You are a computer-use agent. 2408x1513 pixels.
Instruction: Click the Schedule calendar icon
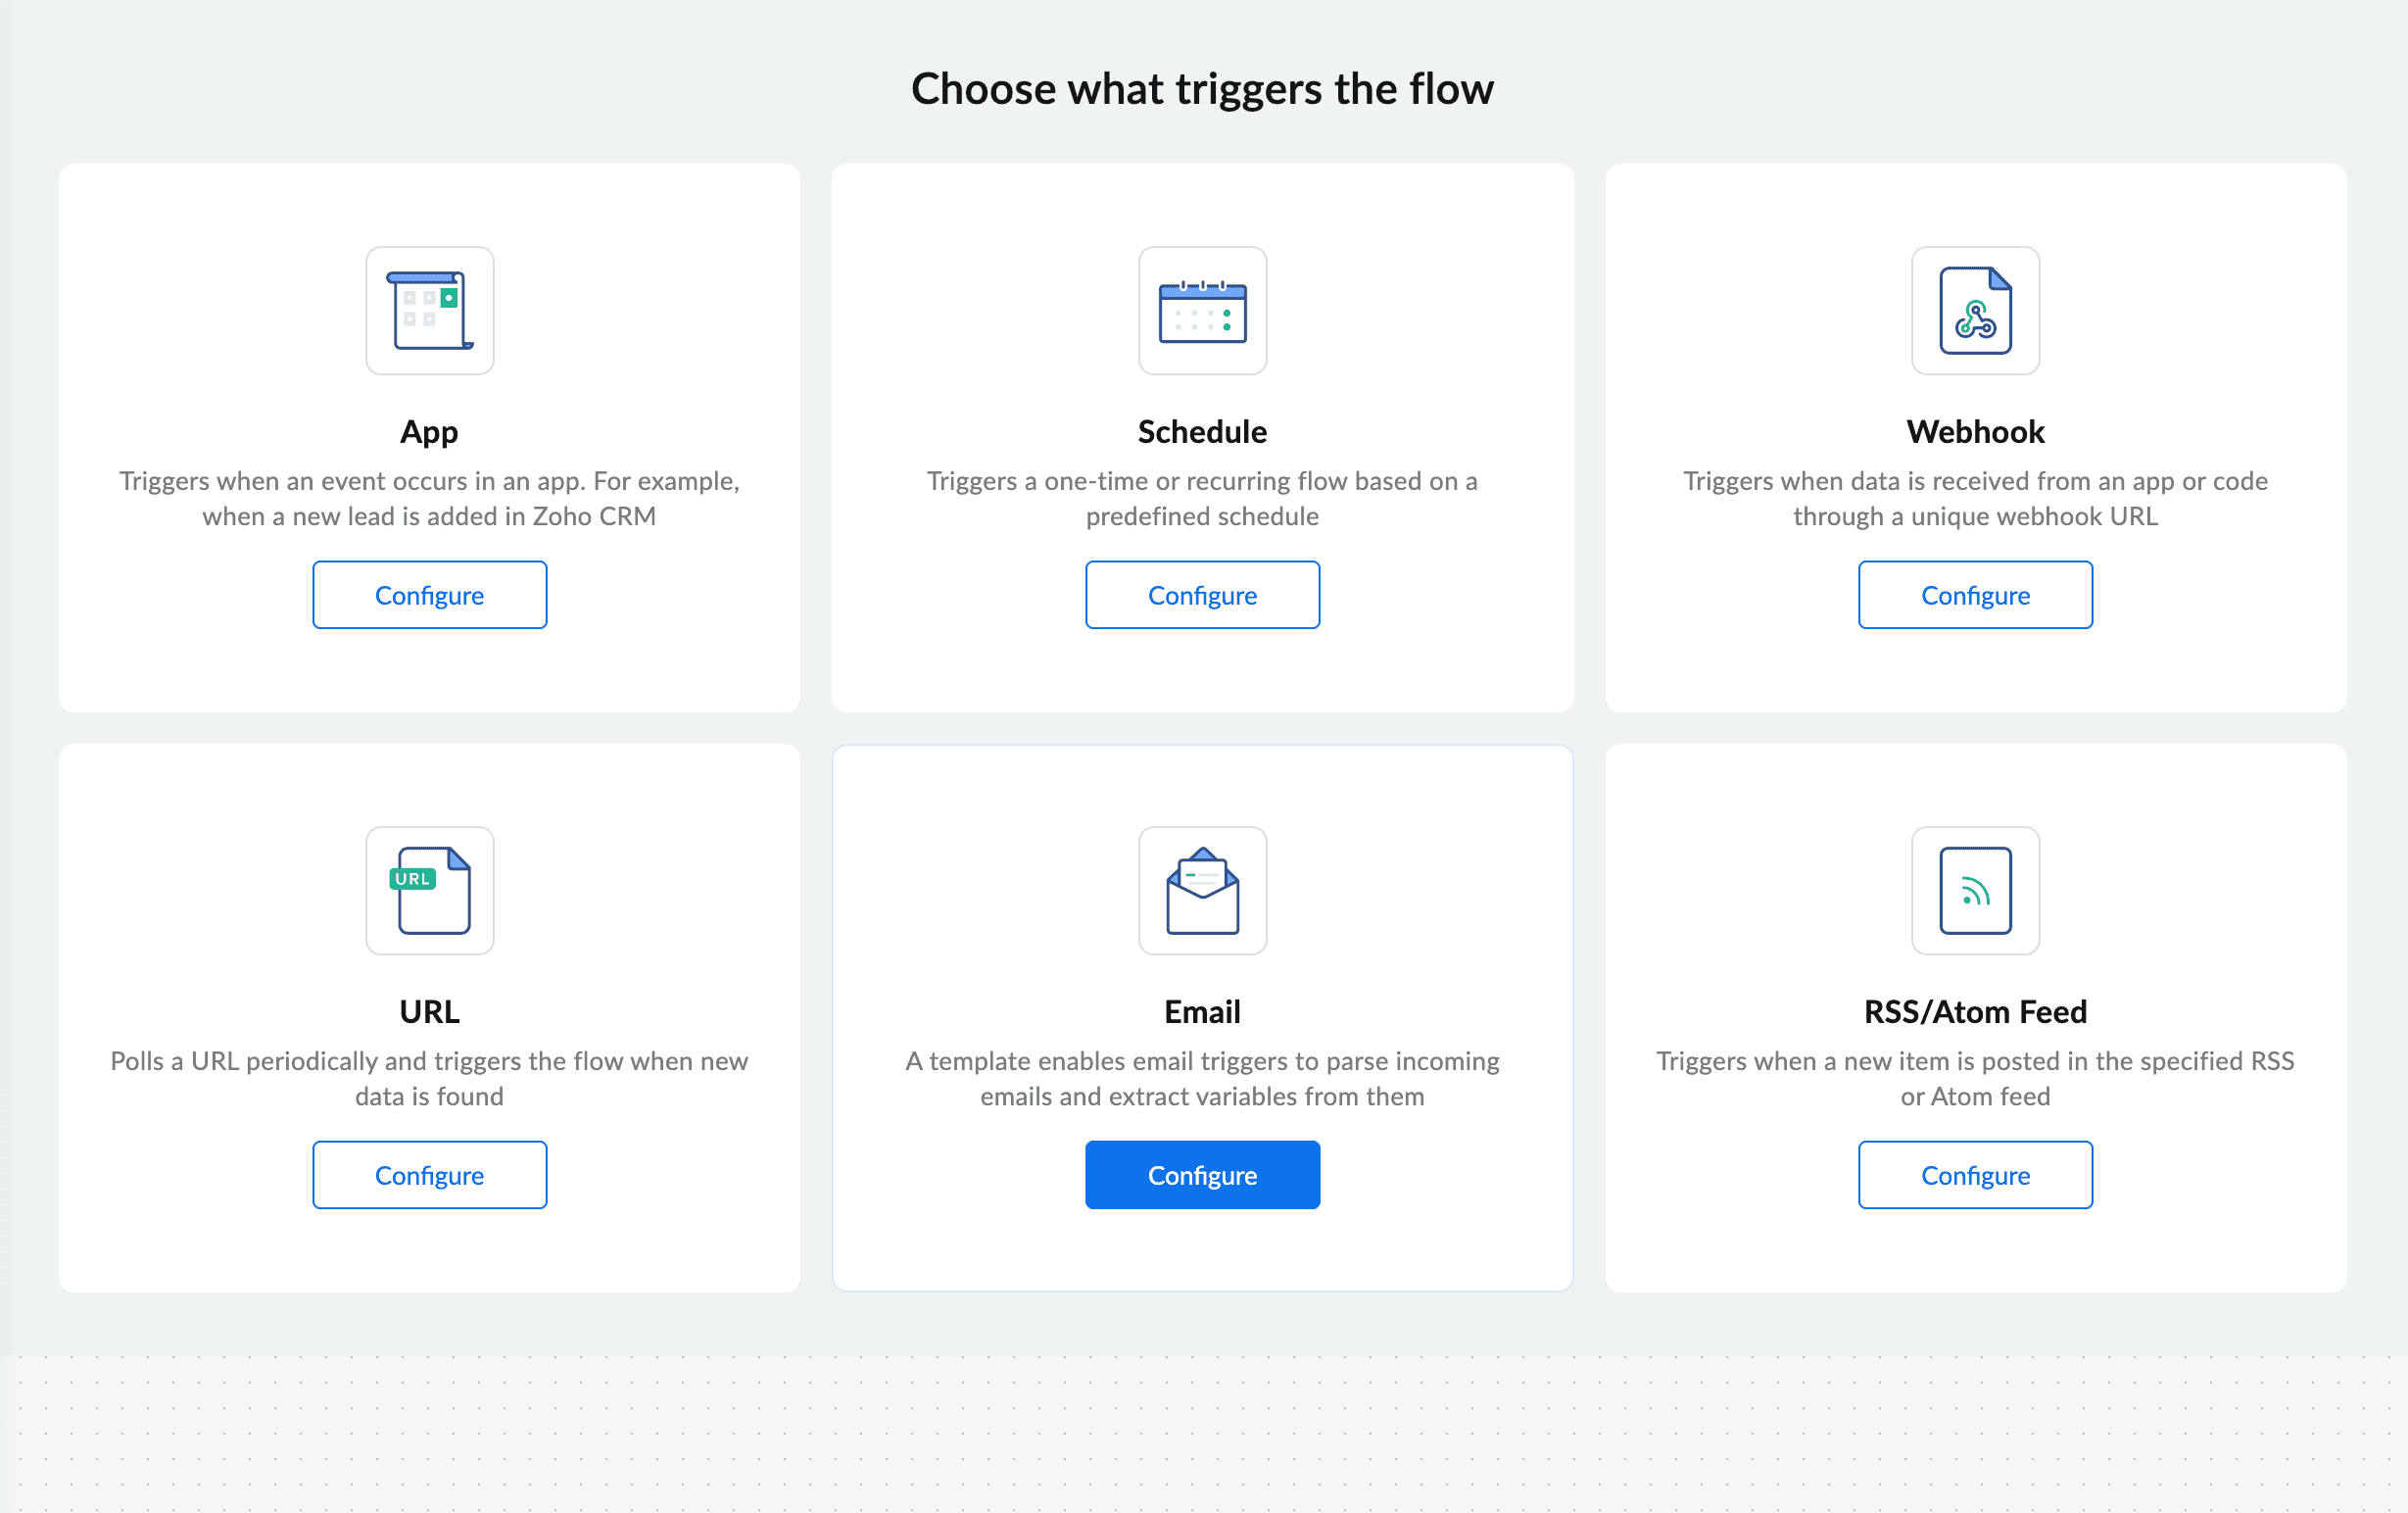[1202, 310]
